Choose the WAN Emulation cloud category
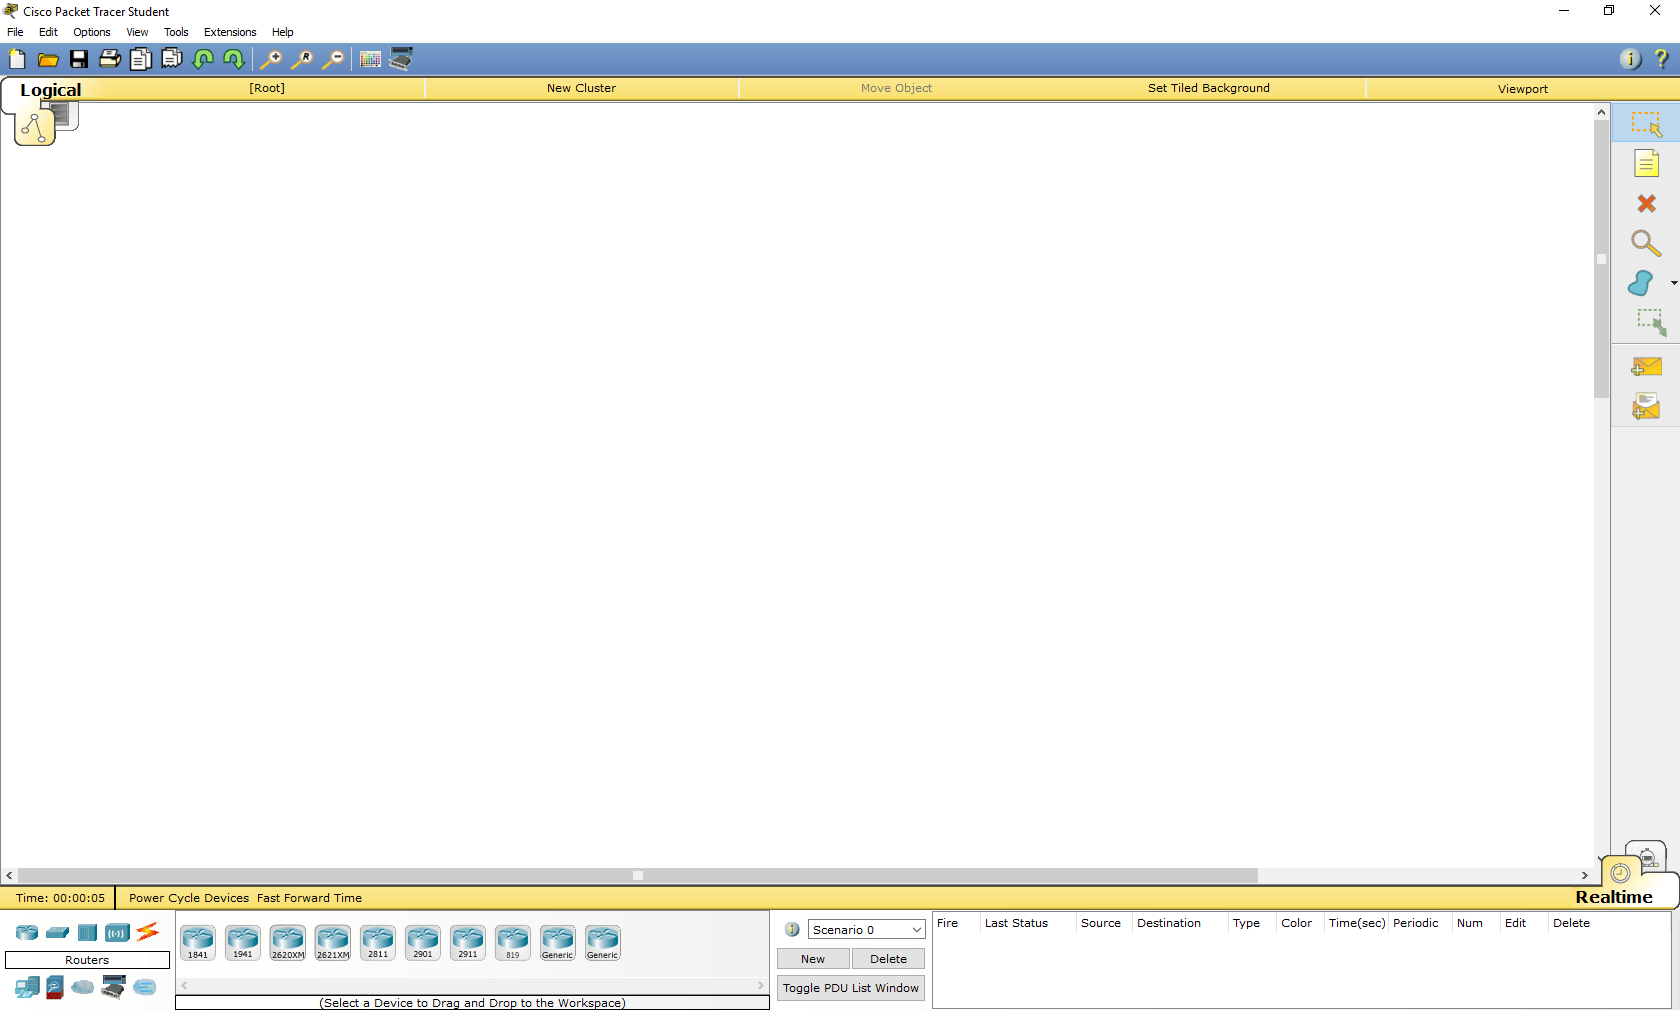The image size is (1680, 1010). (83, 987)
